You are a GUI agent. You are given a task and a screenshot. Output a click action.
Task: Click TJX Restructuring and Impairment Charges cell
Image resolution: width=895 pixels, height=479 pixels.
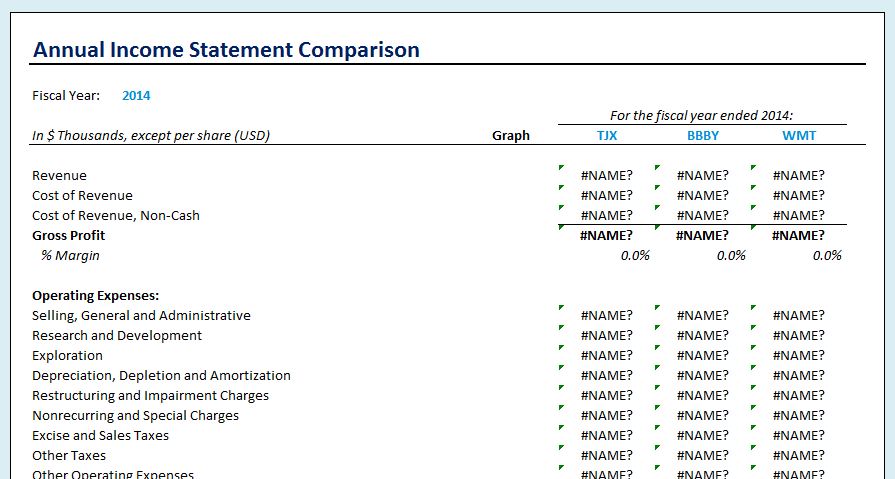[x=607, y=395]
